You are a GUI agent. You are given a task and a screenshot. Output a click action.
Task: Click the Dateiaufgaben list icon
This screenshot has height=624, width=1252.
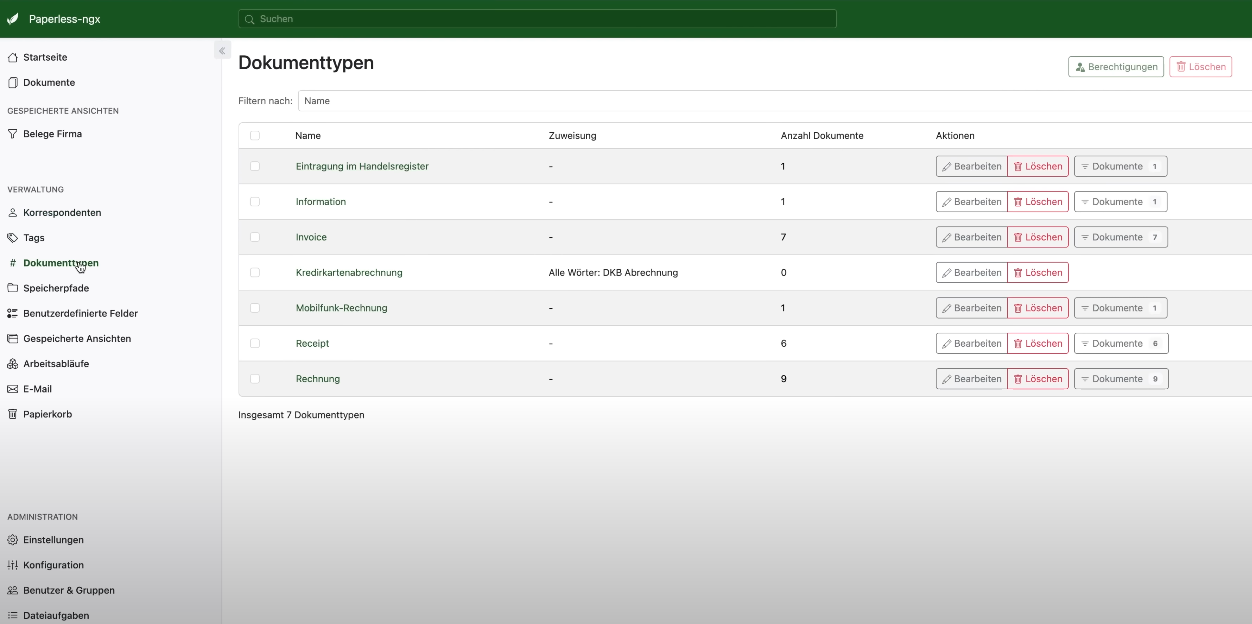point(13,615)
